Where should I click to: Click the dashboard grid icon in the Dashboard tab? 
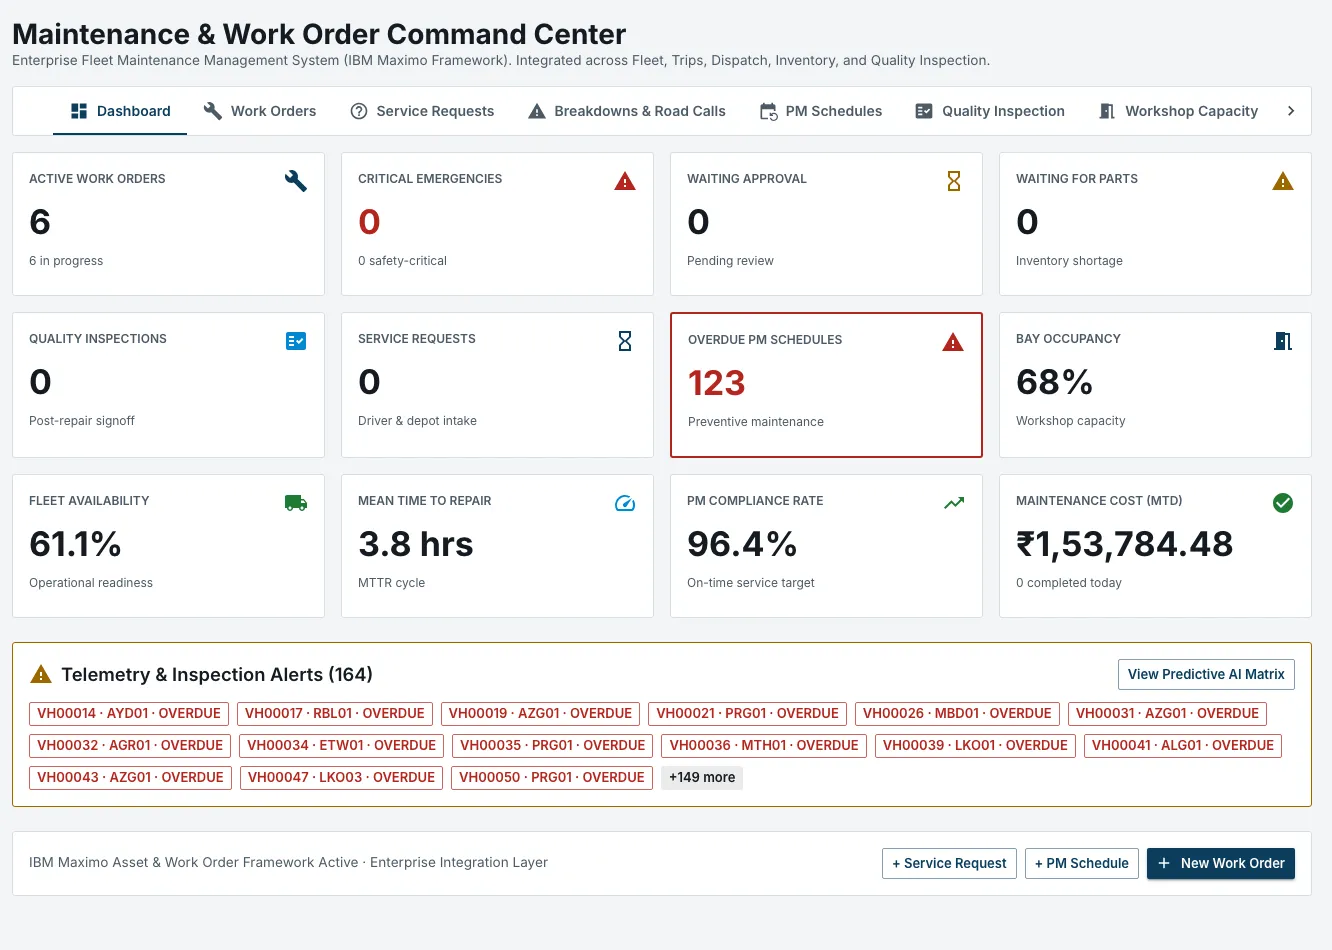[79, 111]
